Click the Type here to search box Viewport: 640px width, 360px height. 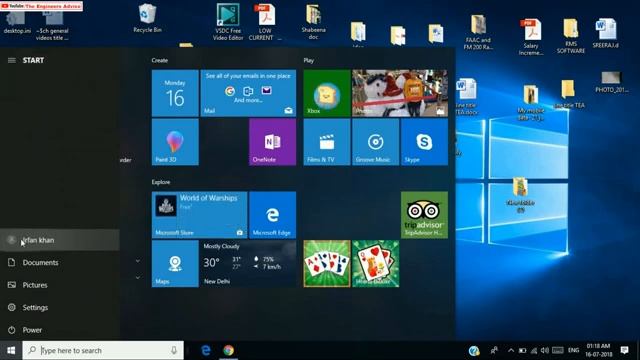pos(103,350)
